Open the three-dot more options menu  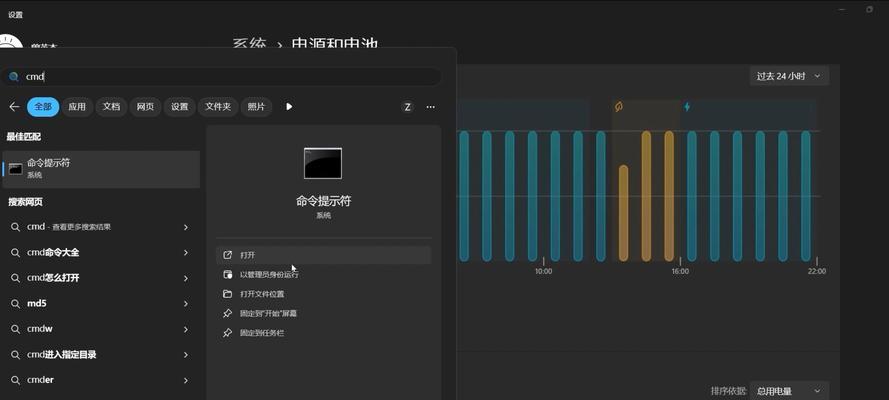click(x=431, y=107)
